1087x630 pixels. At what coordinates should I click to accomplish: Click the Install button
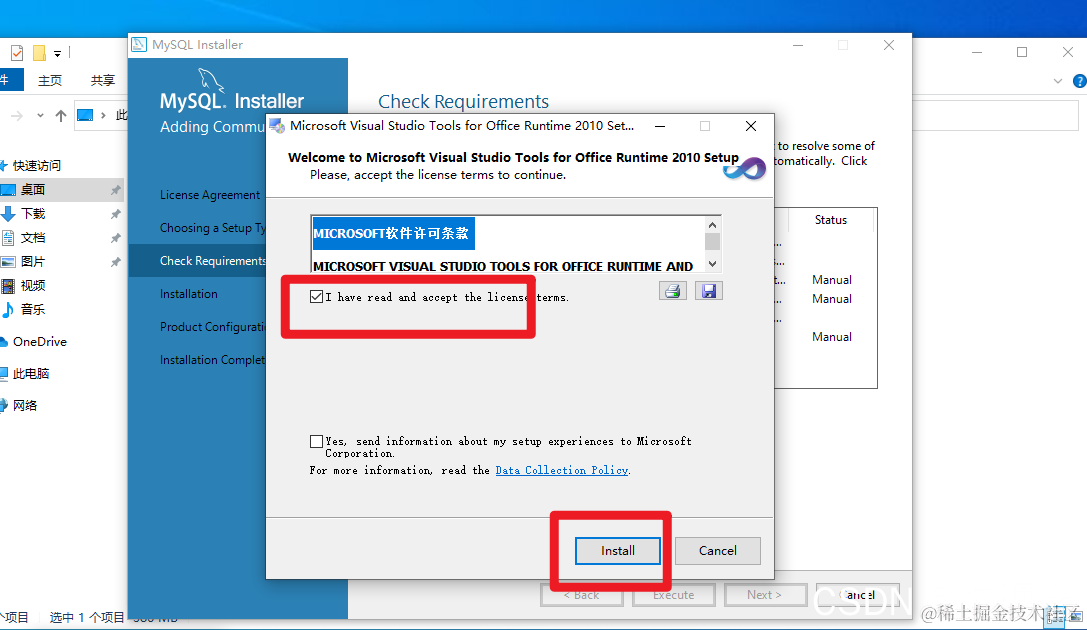click(618, 550)
